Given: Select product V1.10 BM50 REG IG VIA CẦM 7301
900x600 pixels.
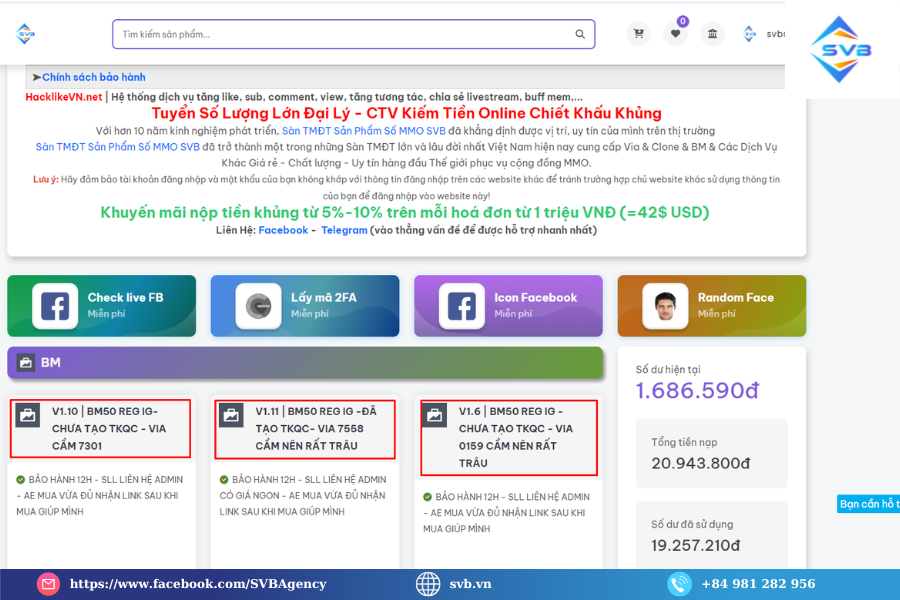Looking at the screenshot, I should [100, 428].
